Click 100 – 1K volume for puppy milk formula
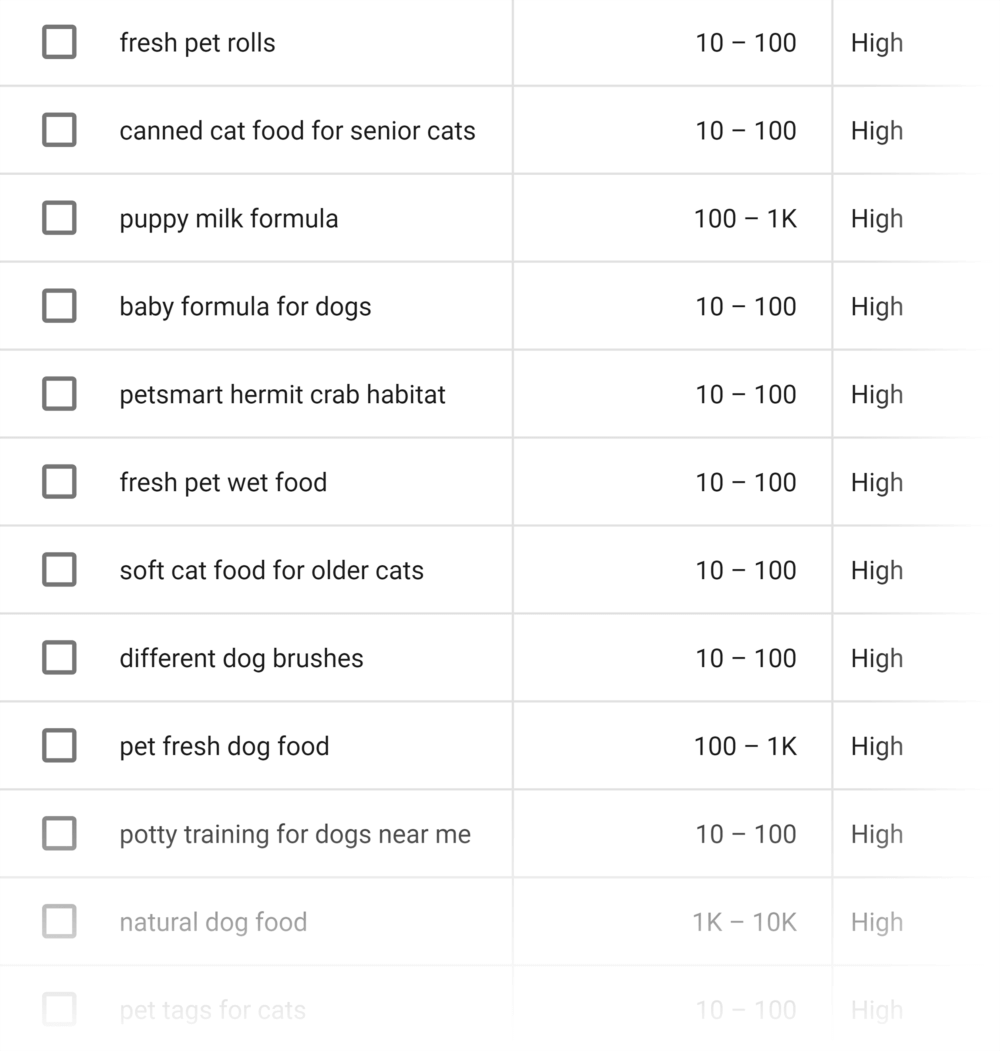Image resolution: width=1000 pixels, height=1051 pixels. [745, 219]
